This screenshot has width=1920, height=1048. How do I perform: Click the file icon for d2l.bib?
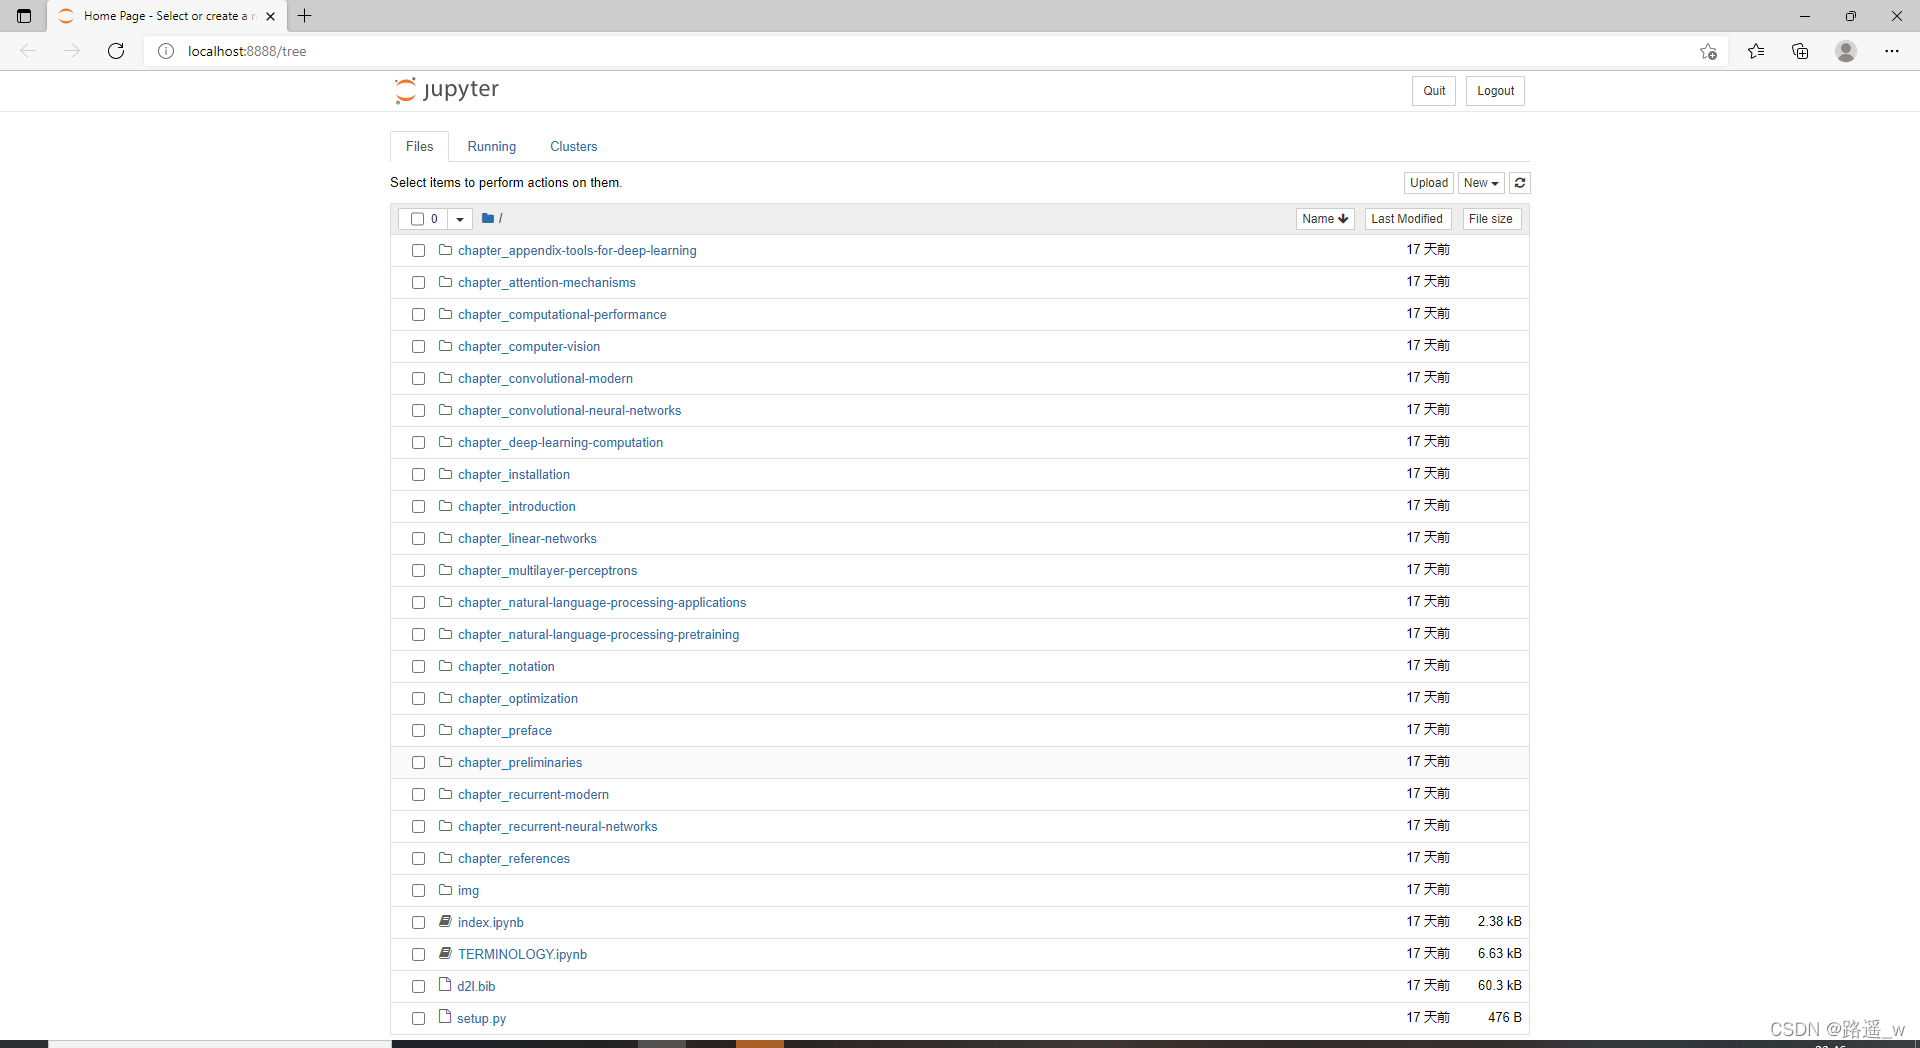point(446,986)
